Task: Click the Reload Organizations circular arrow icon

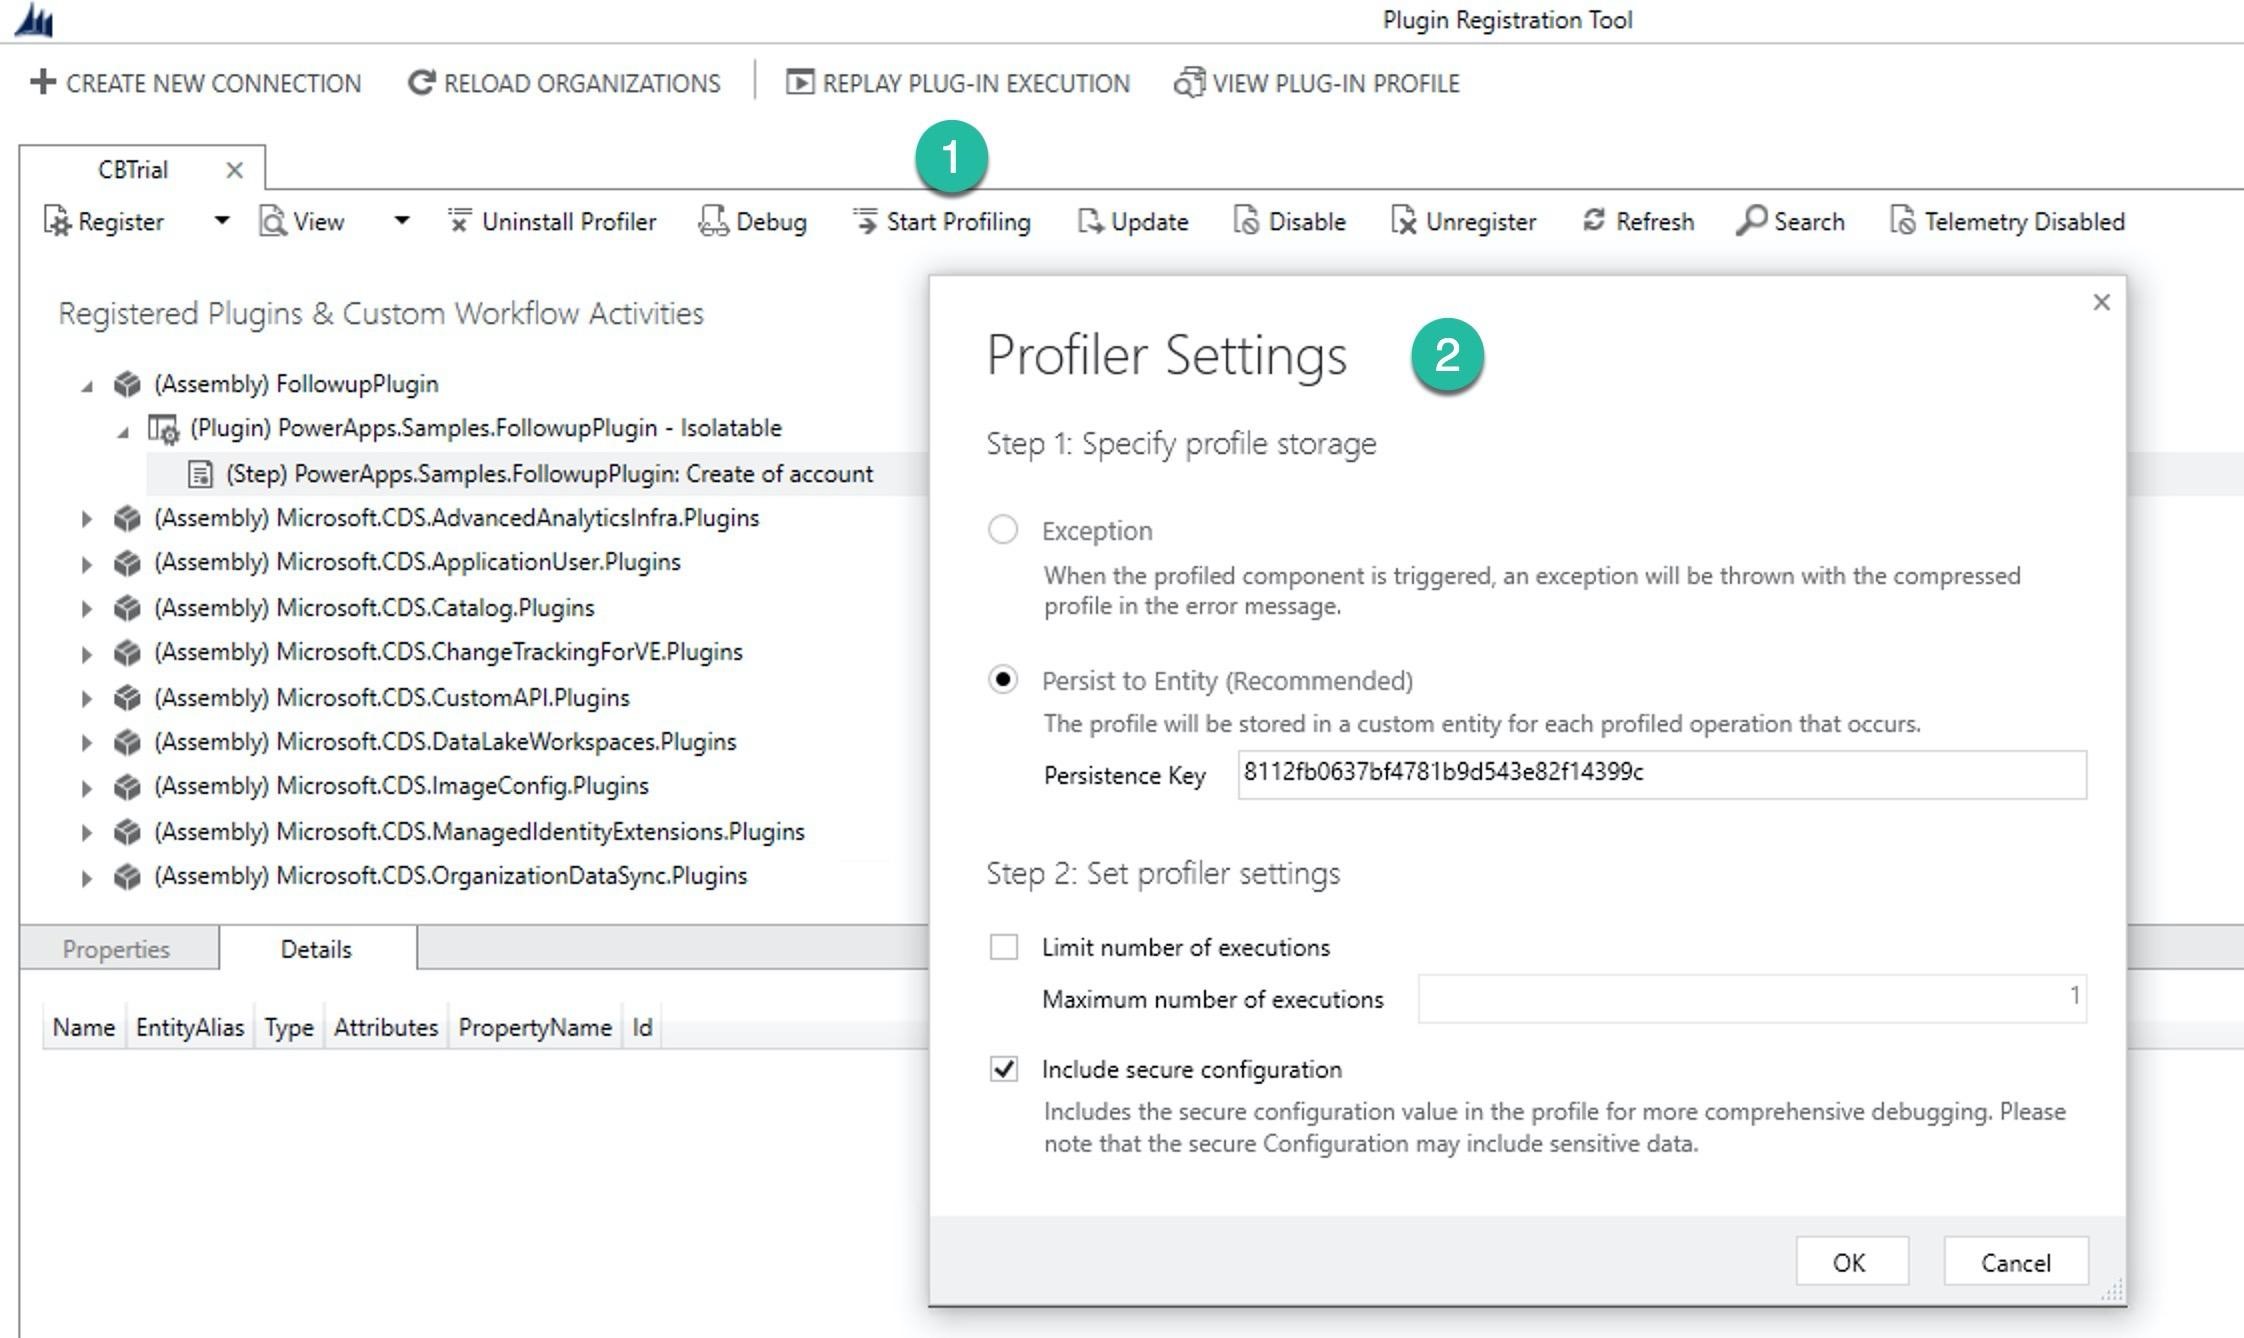Action: tap(421, 82)
